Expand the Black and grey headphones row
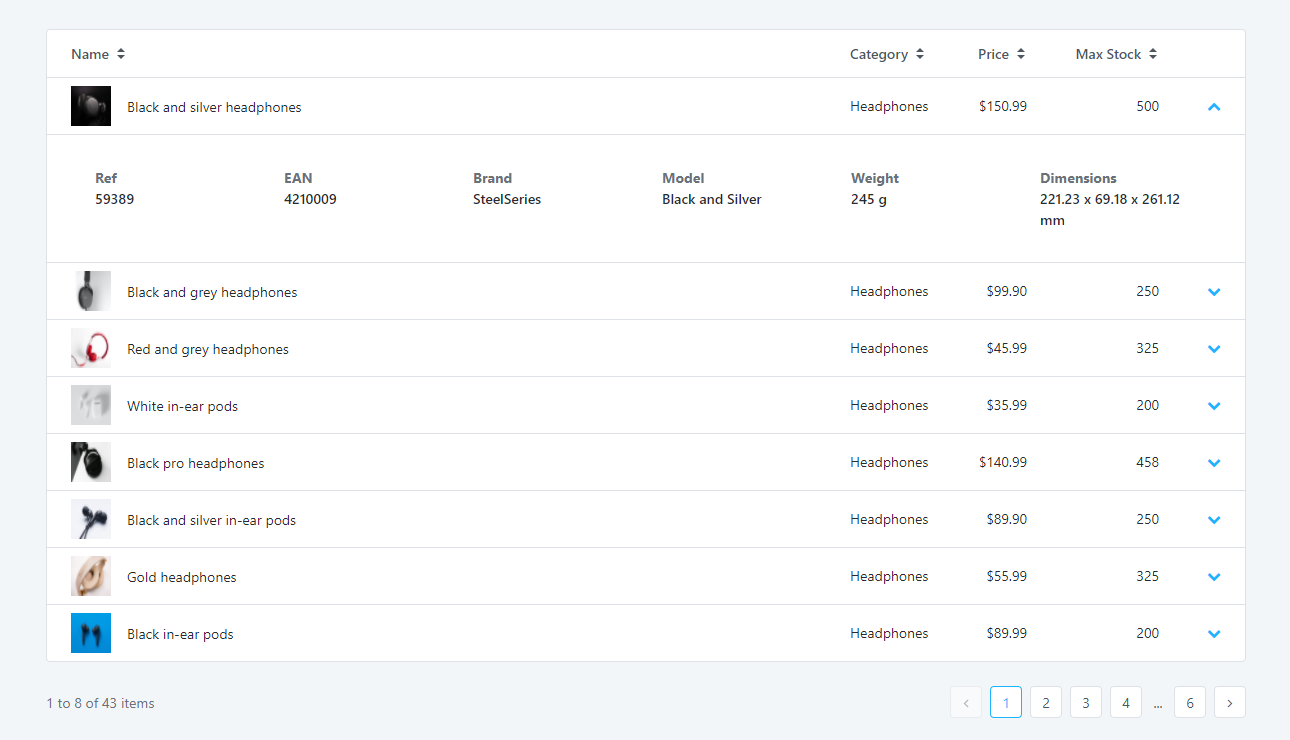Viewport: 1290px width, 740px height. (x=1214, y=291)
